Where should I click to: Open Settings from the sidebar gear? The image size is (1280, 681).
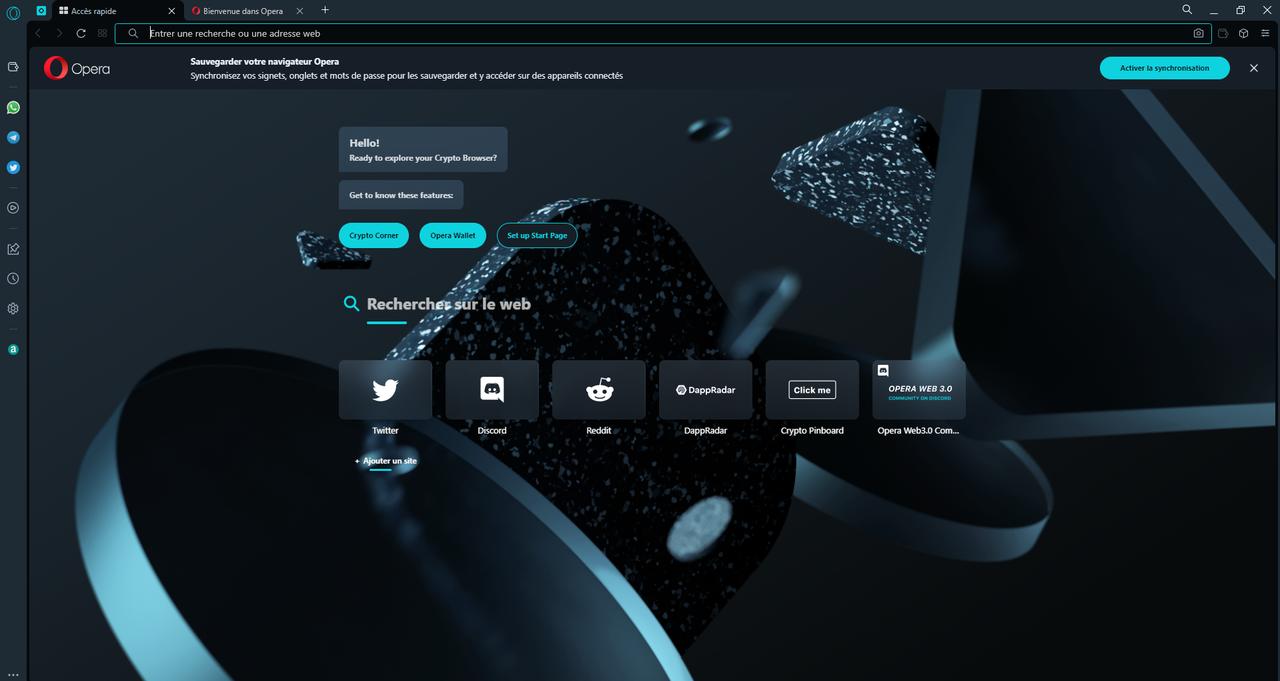point(12,309)
